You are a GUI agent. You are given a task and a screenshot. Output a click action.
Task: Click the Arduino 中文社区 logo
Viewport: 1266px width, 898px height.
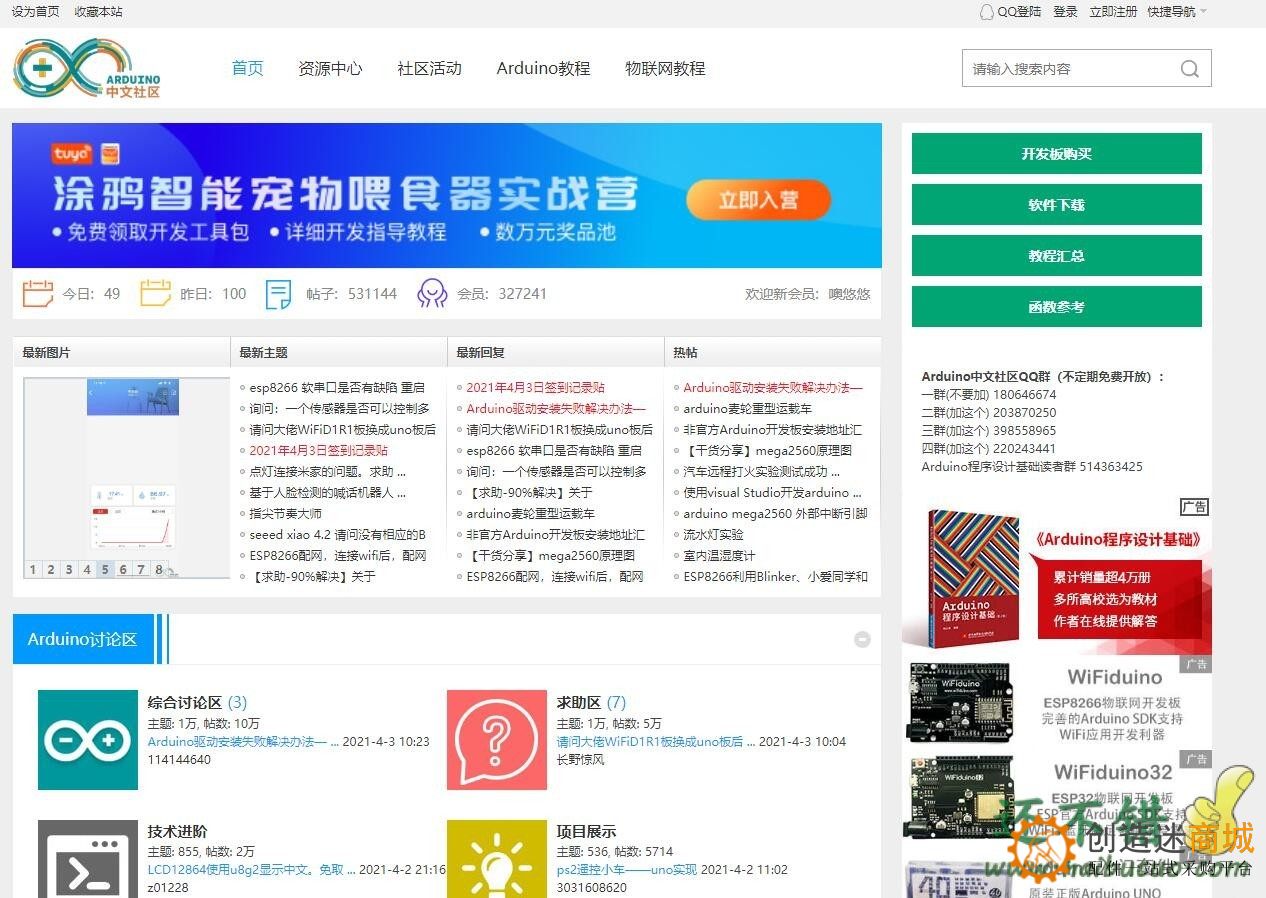tap(87, 68)
